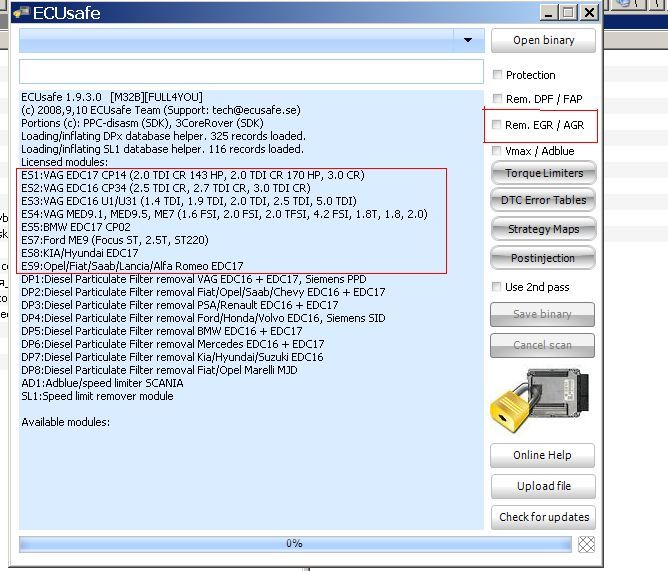Click the crosshatch icon beside progress bar
Screen dimensions: 668x571
pyautogui.click(x=586, y=544)
